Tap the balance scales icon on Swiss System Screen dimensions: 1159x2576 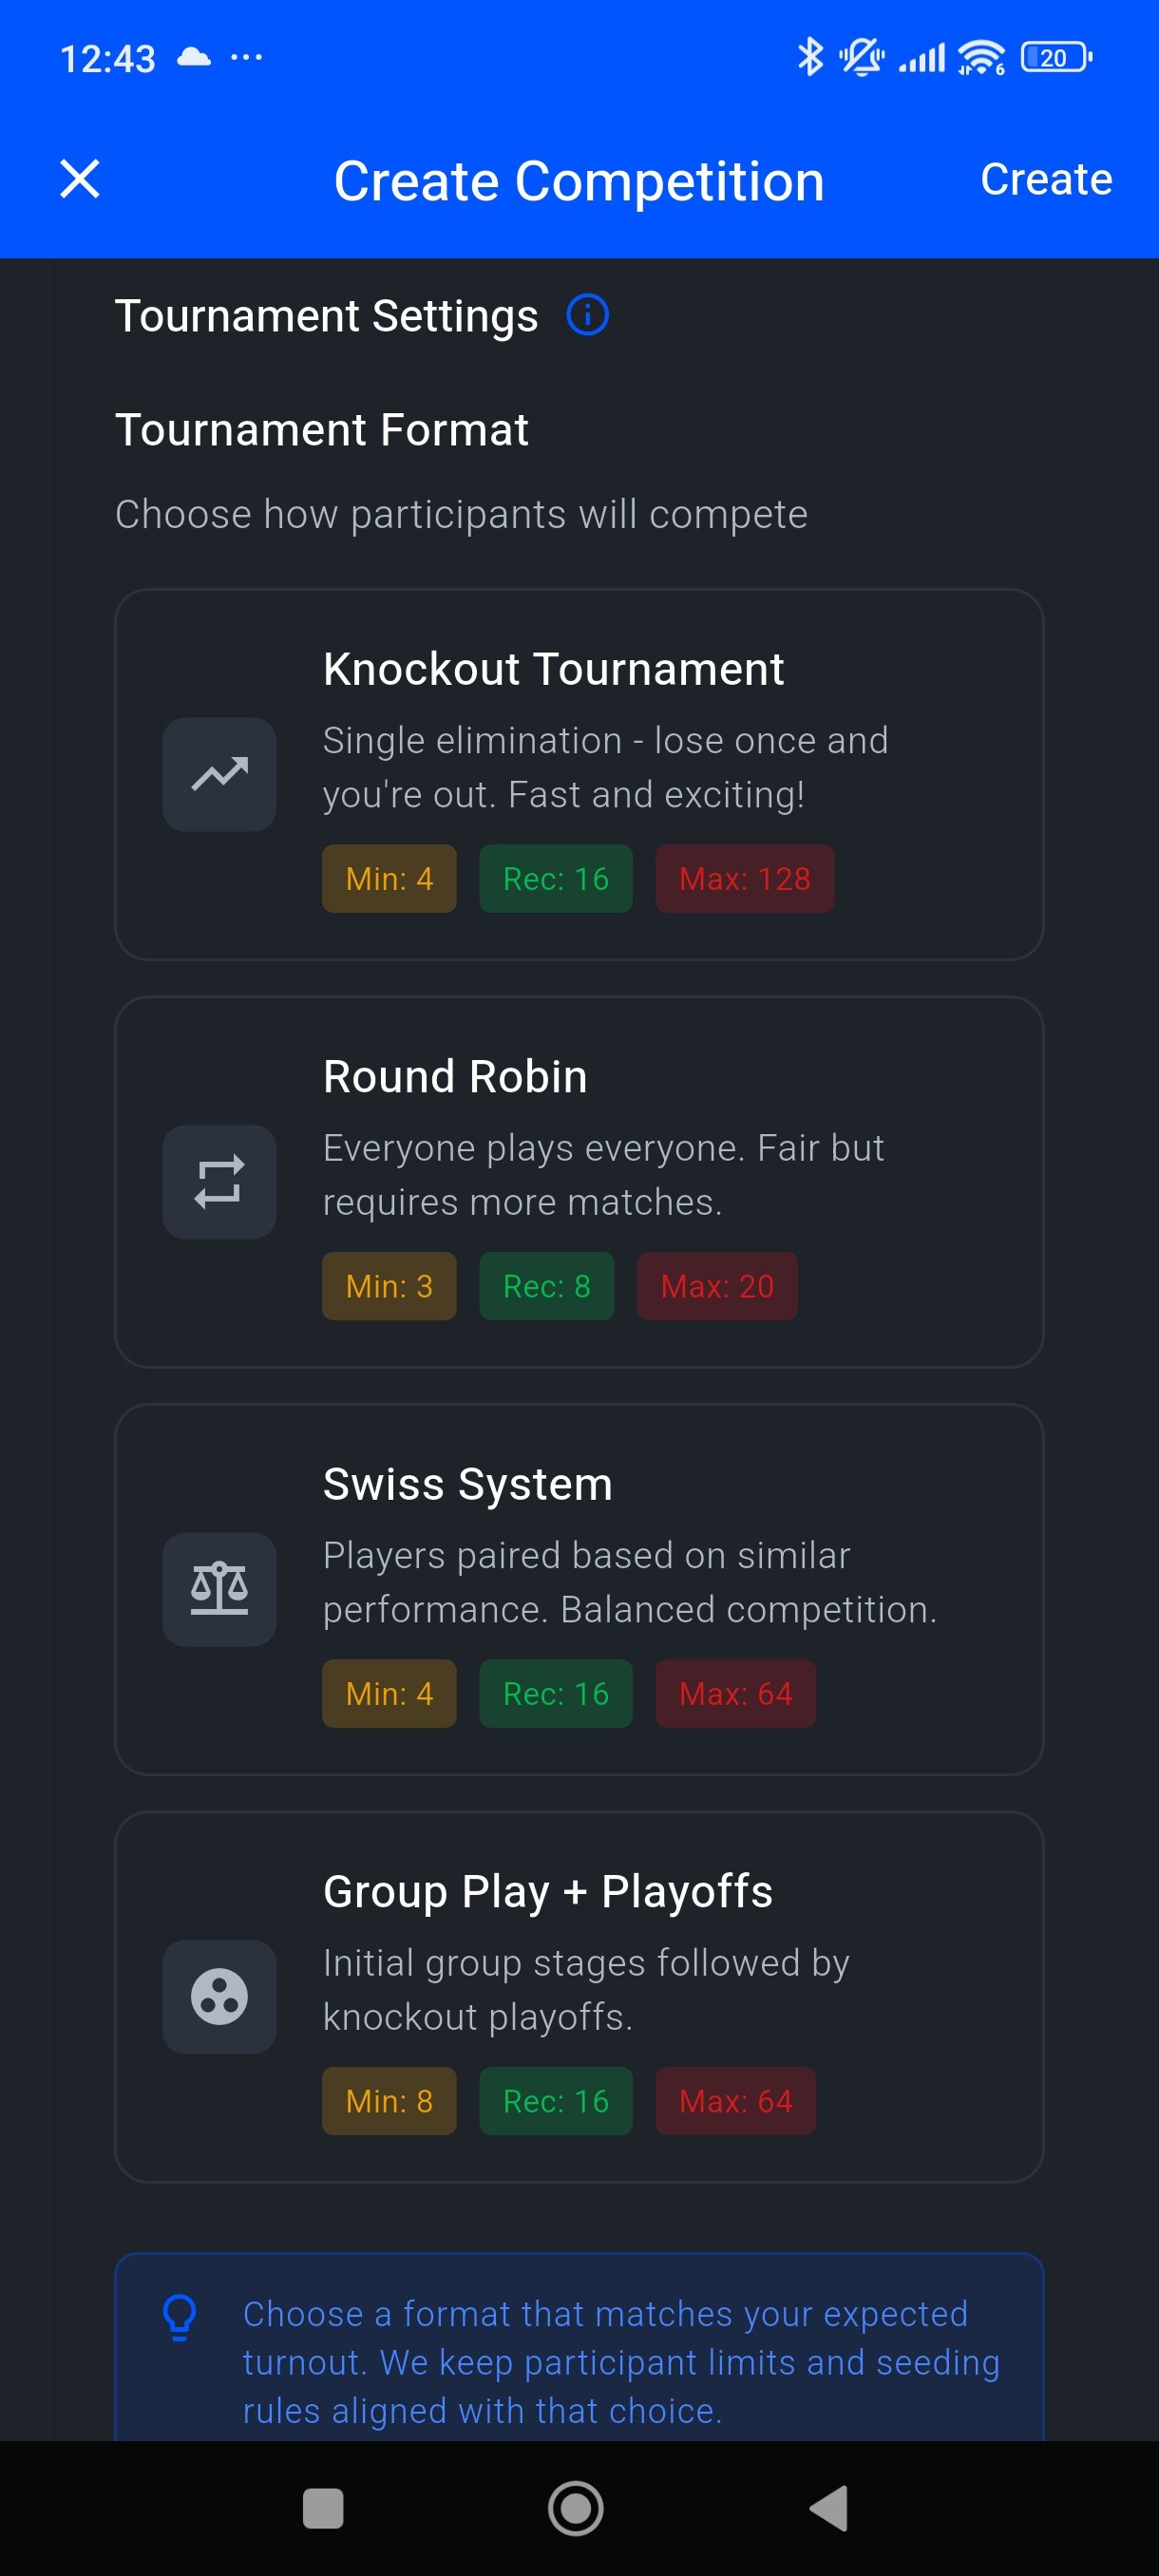pyautogui.click(x=219, y=1590)
